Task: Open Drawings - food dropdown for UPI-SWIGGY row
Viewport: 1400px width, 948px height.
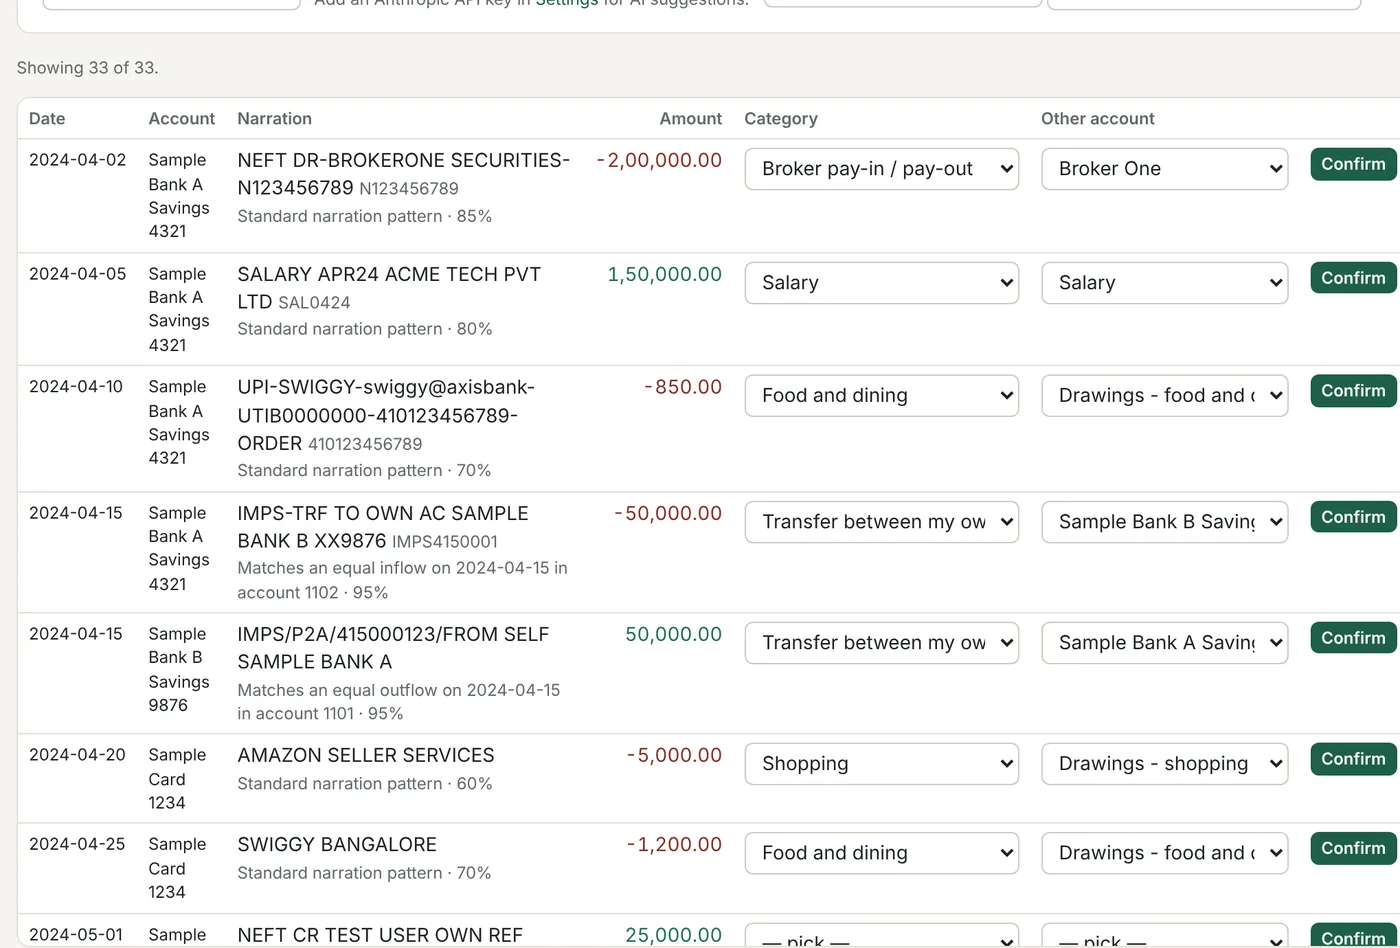Action: pos(1165,396)
